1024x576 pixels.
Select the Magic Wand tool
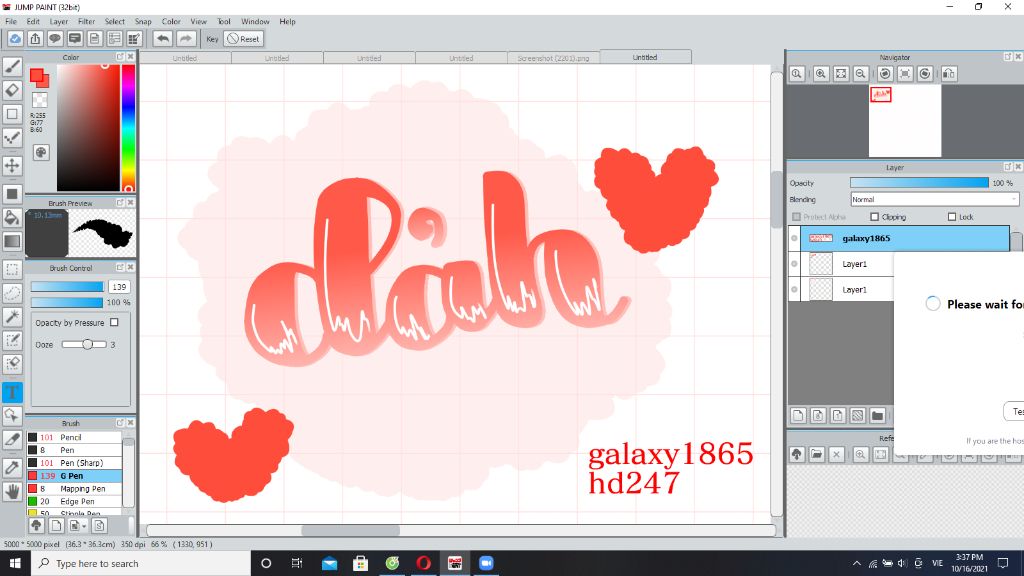click(12, 316)
